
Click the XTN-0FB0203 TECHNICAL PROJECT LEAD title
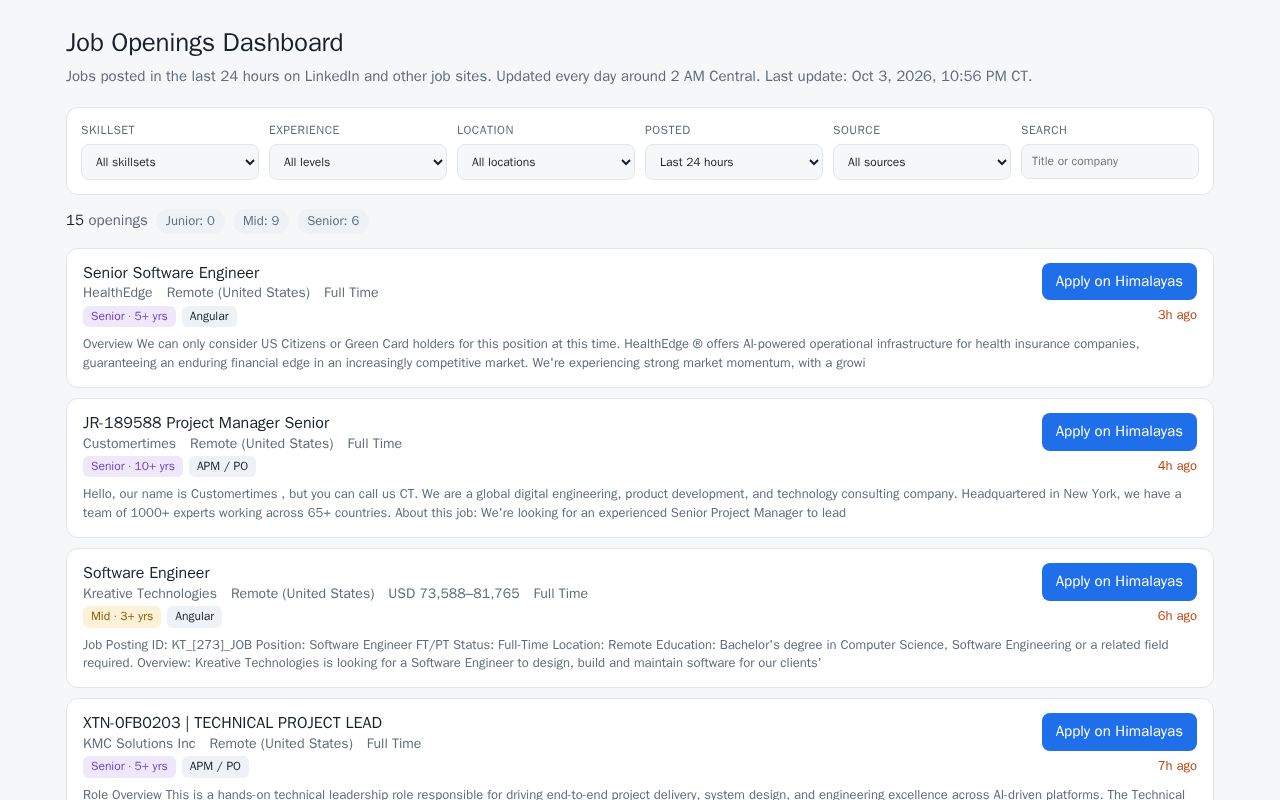tap(232, 723)
